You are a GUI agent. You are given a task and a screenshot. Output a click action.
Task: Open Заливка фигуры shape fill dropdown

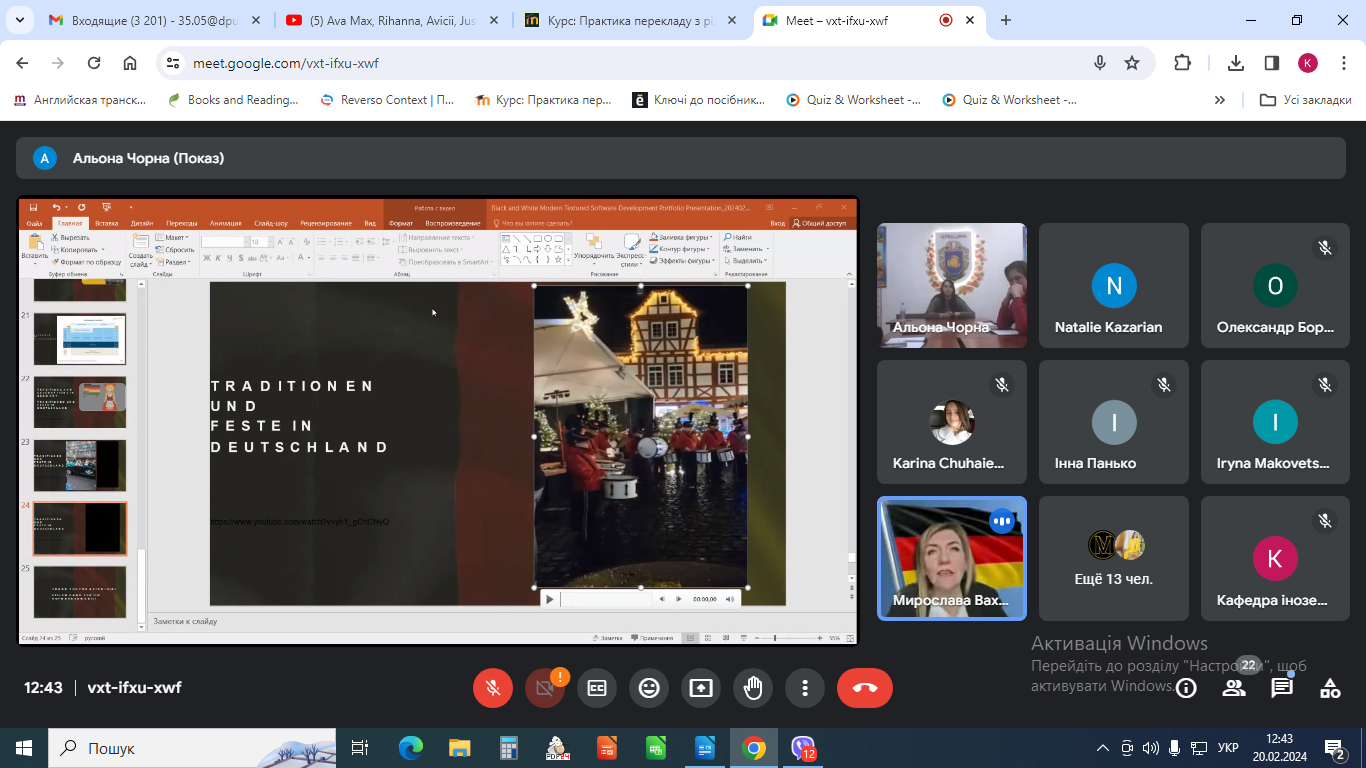pyautogui.click(x=681, y=237)
